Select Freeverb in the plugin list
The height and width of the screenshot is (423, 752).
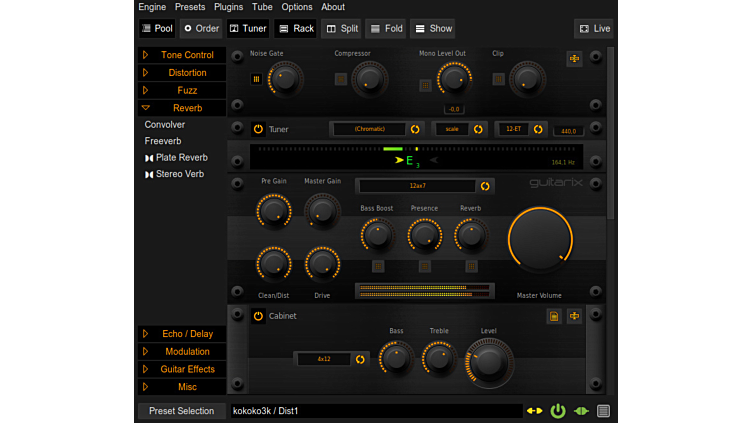click(163, 142)
